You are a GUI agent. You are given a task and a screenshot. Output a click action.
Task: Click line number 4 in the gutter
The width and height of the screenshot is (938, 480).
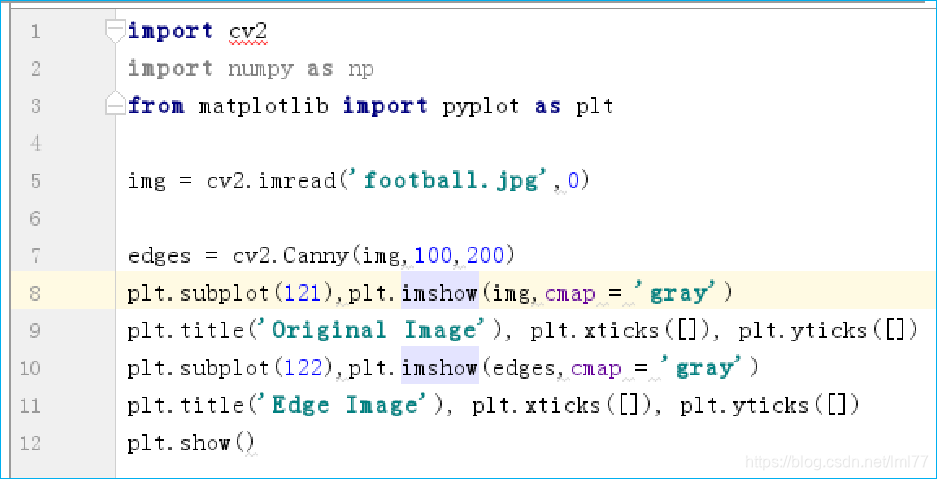point(35,144)
